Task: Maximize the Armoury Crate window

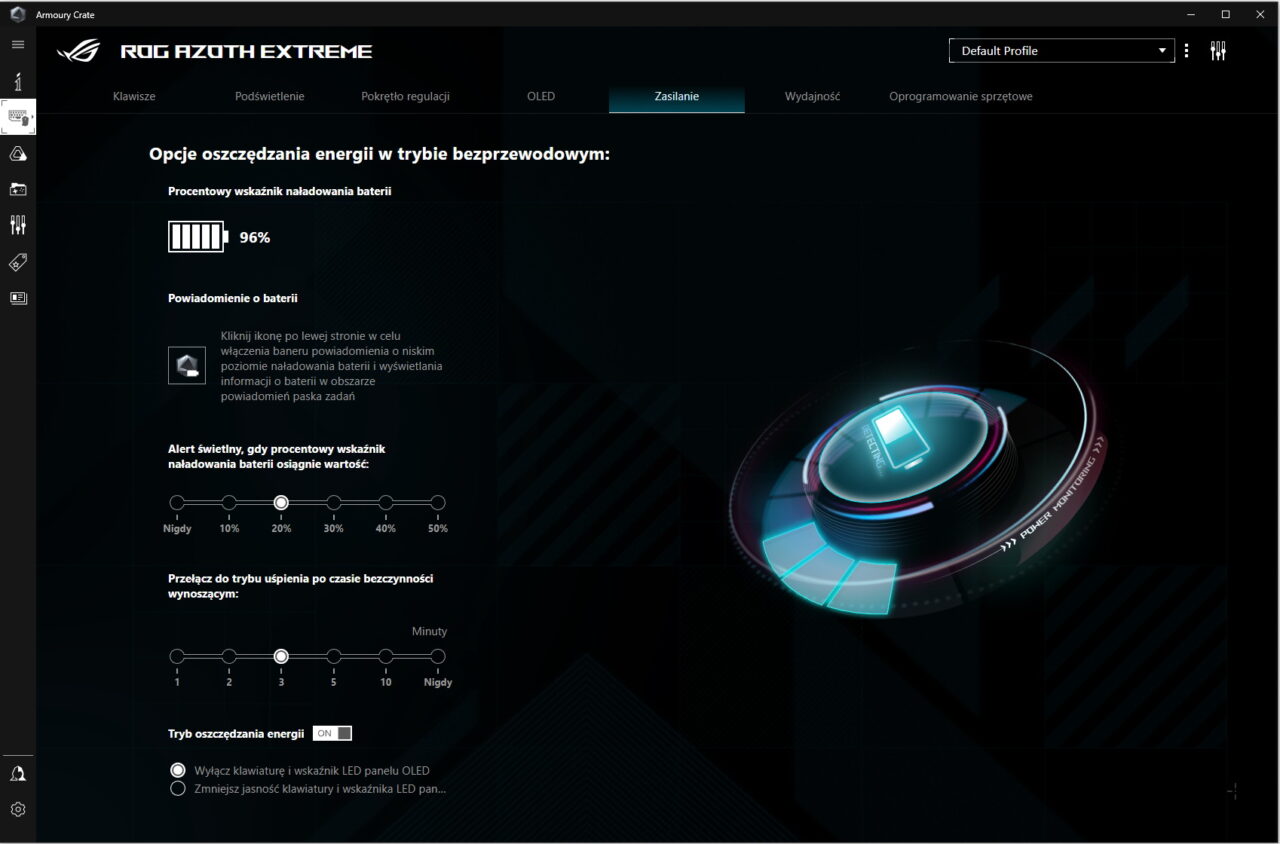Action: [1225, 14]
